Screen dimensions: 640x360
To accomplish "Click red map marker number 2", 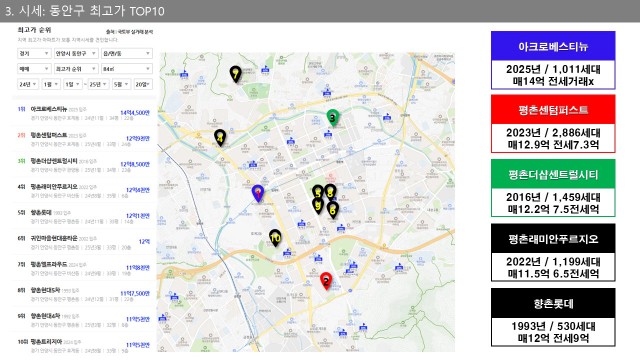I will (326, 281).
